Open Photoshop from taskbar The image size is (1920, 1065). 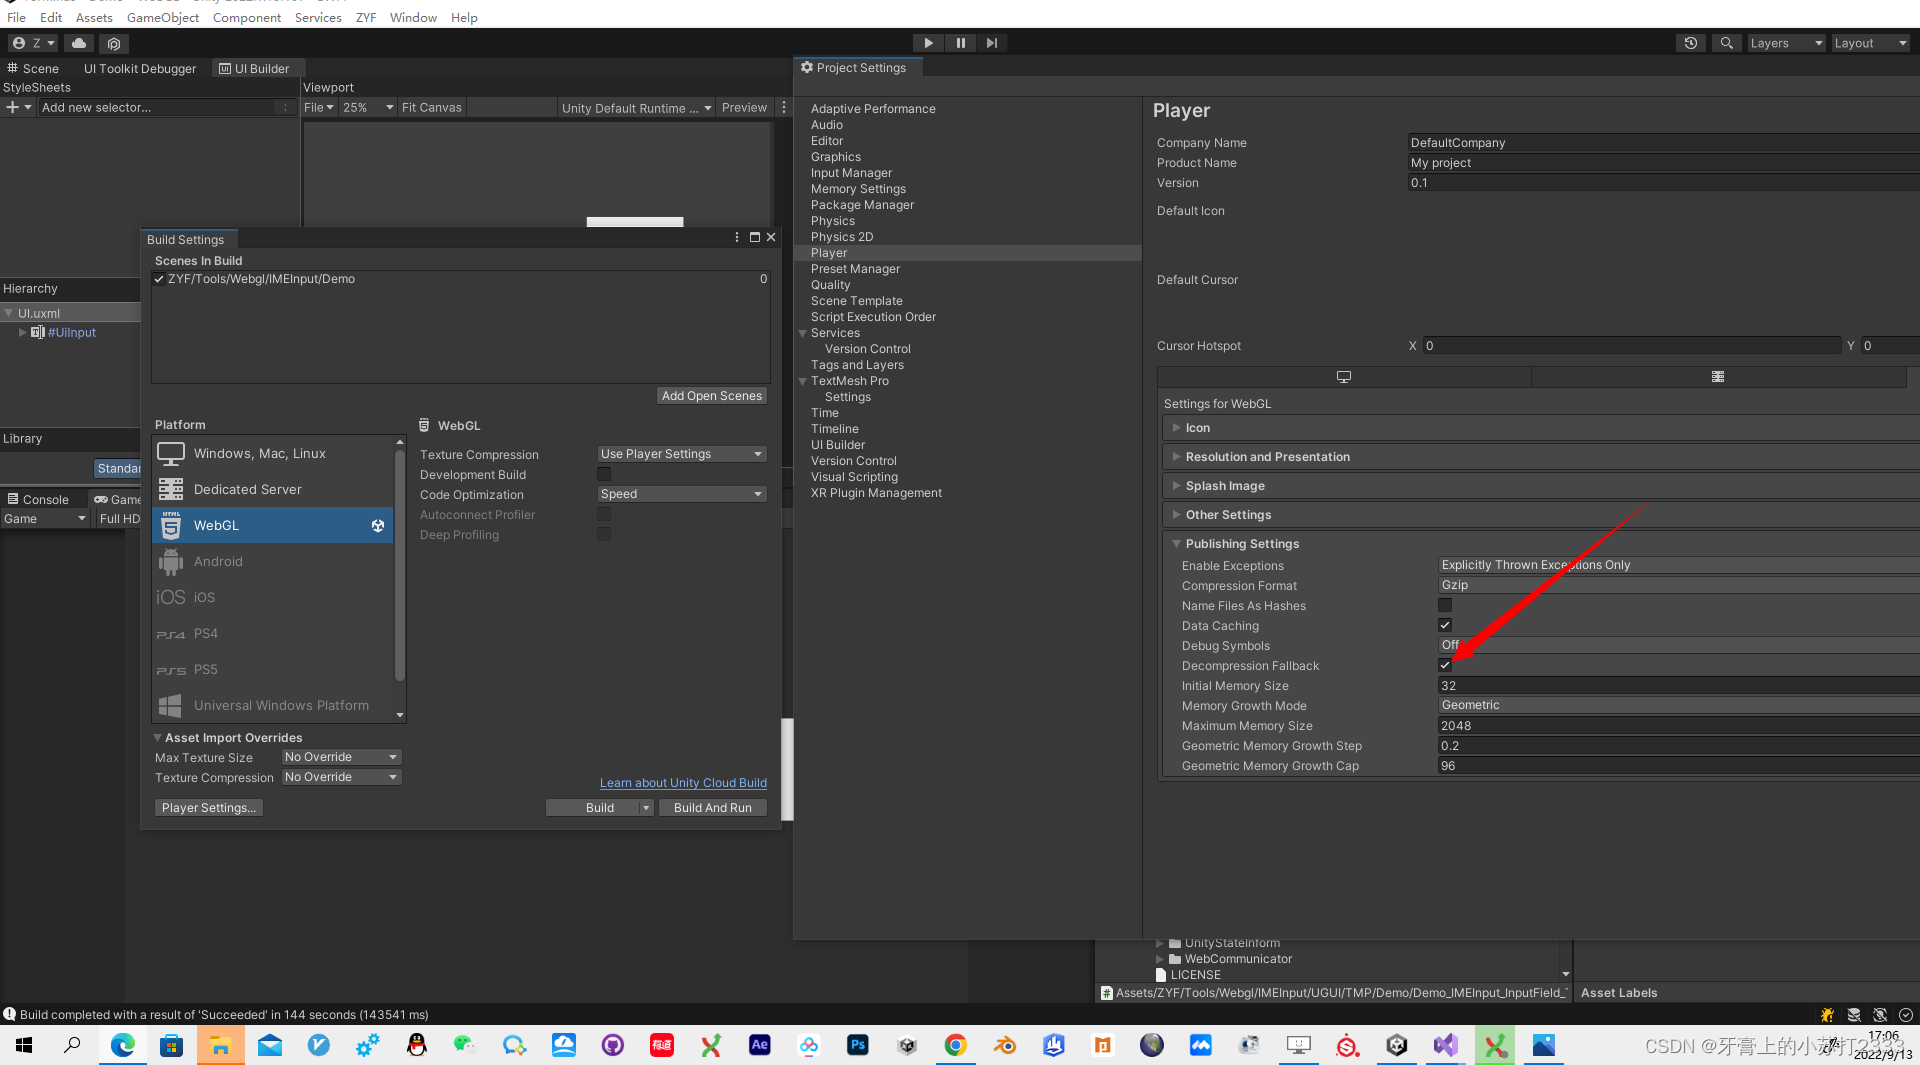[858, 1045]
